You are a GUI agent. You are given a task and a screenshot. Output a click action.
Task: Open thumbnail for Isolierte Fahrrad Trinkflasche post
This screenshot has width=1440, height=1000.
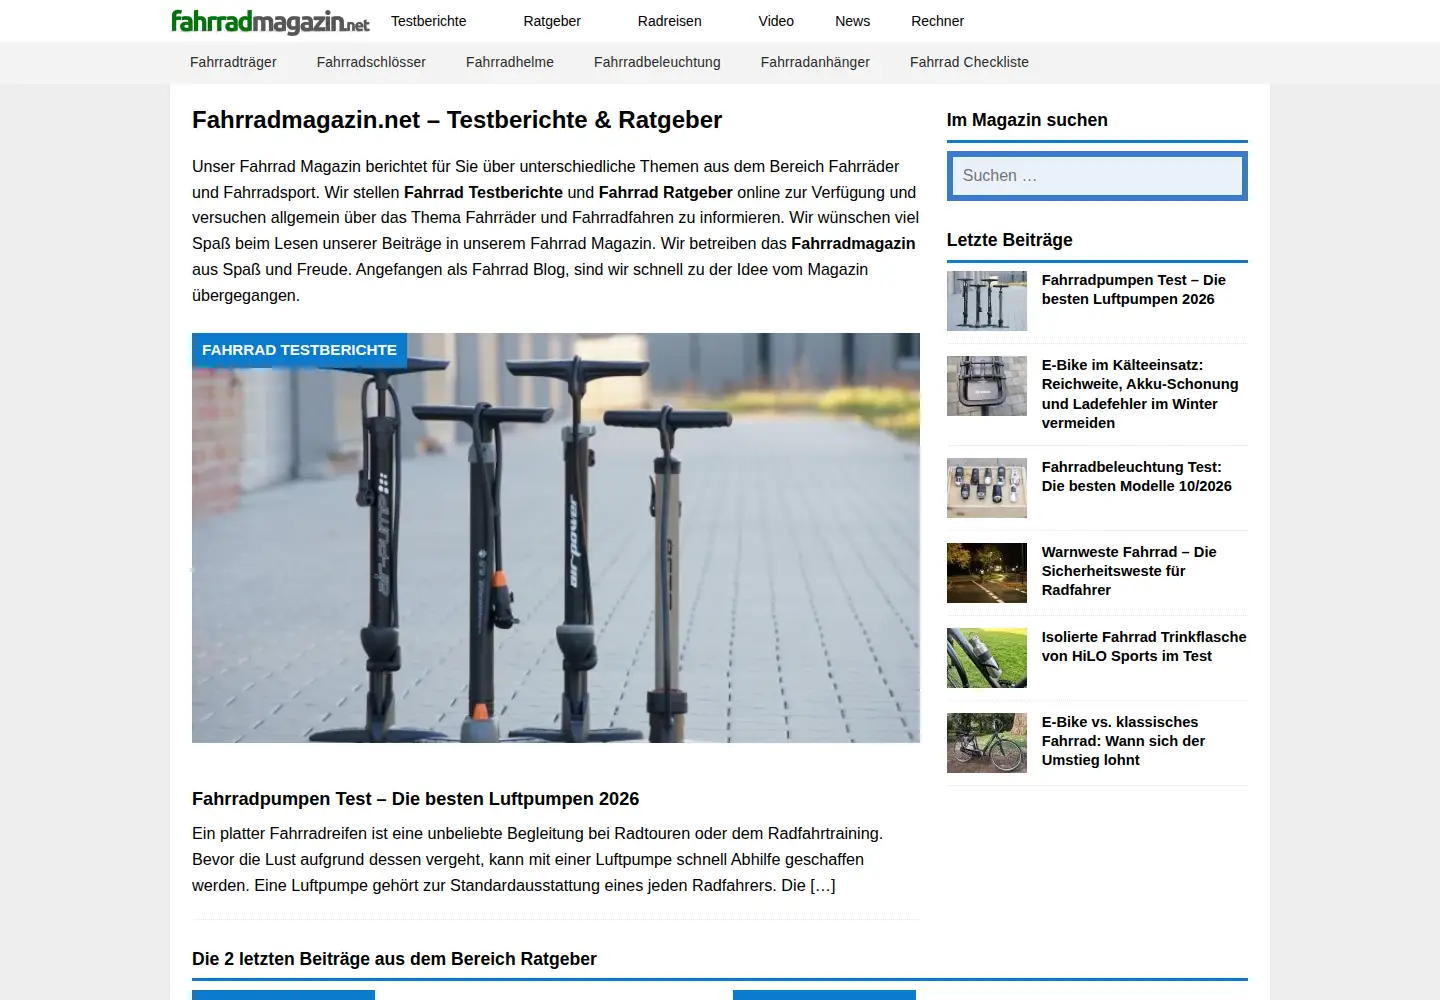coord(987,658)
